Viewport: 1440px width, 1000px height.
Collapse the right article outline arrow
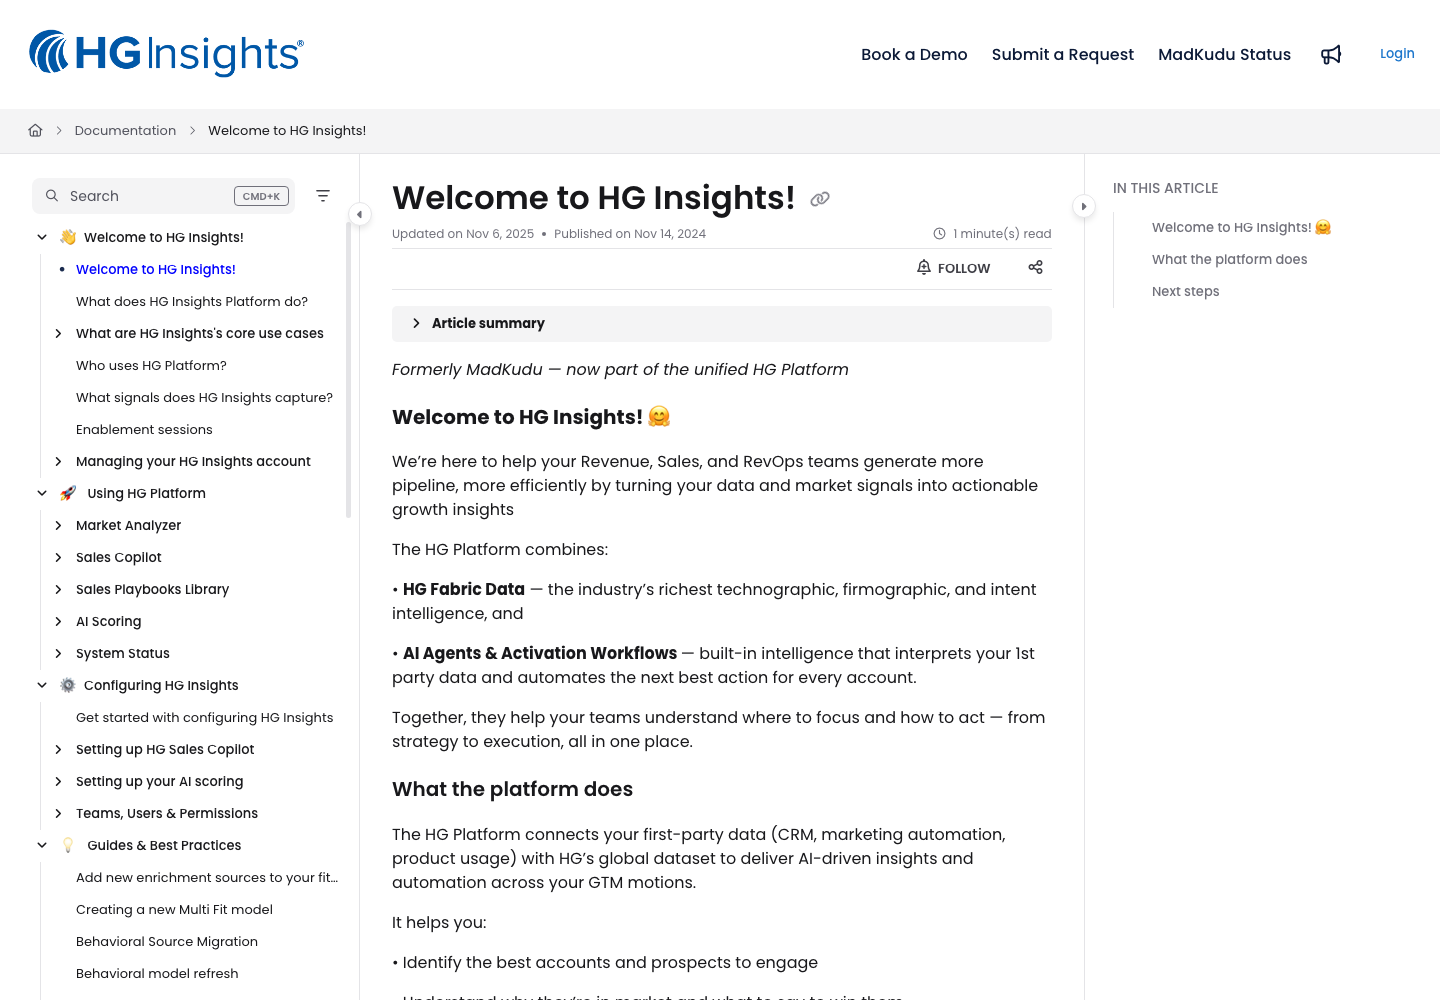click(1084, 206)
